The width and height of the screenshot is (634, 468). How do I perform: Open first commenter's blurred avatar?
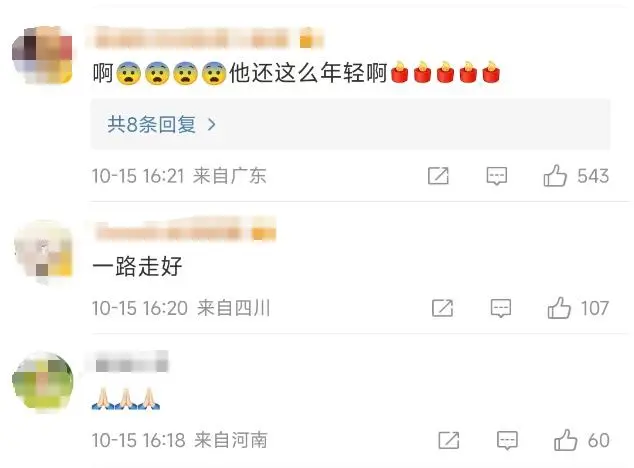coord(42,55)
